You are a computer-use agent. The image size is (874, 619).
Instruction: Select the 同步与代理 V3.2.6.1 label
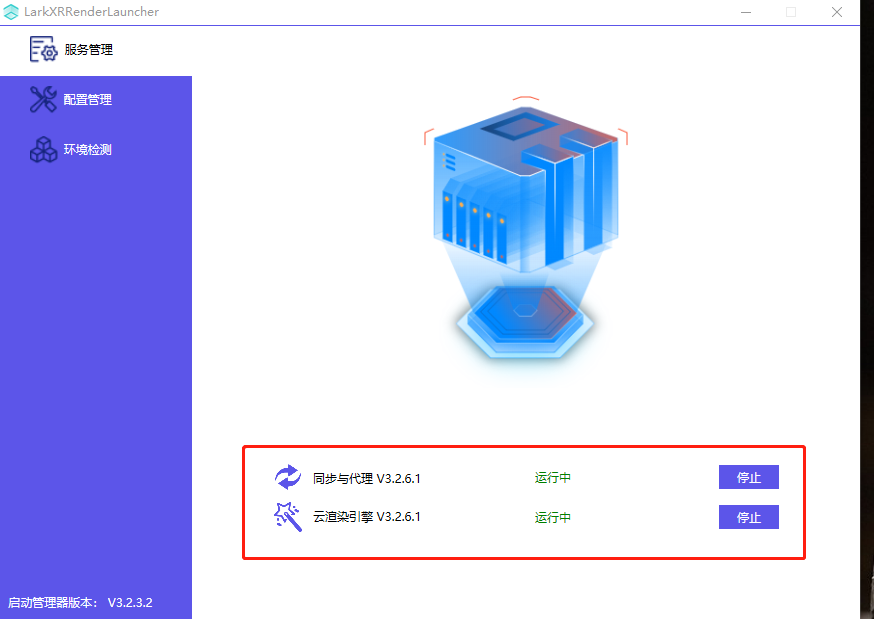366,479
